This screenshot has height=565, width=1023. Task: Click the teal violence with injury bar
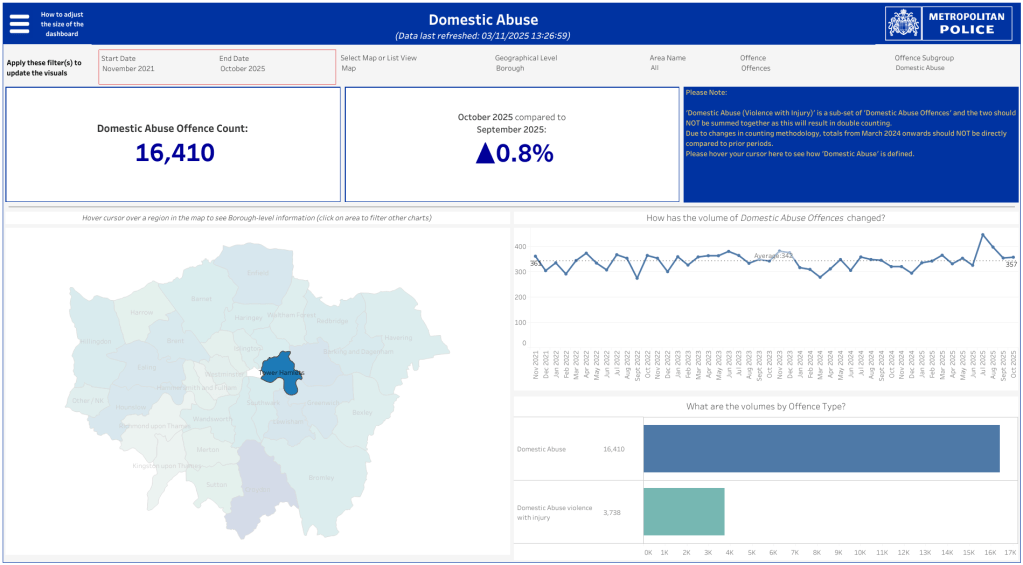(x=683, y=511)
